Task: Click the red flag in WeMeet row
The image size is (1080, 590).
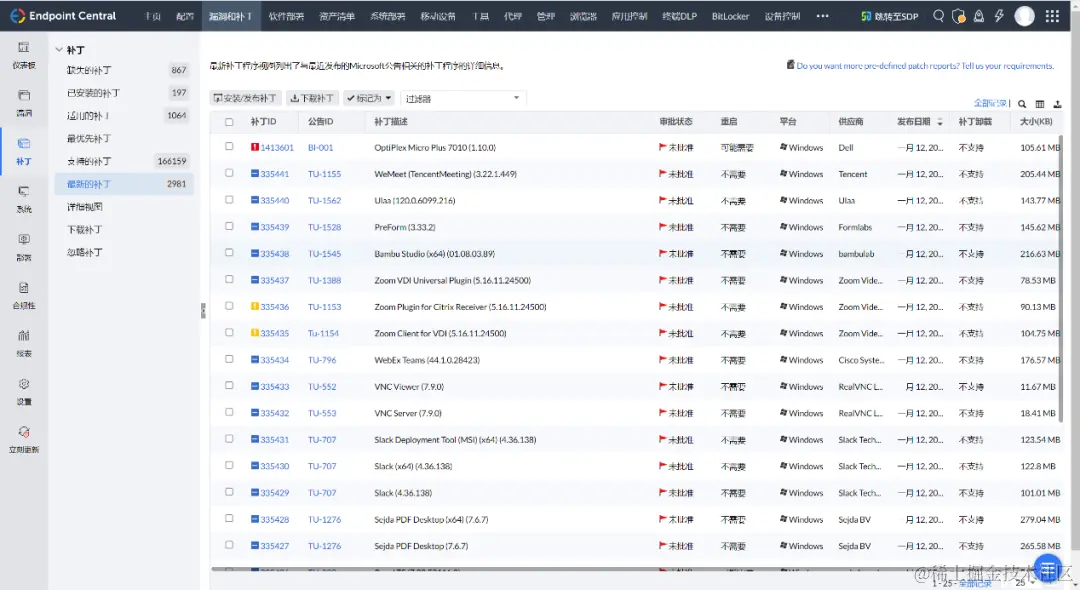Action: (x=663, y=173)
